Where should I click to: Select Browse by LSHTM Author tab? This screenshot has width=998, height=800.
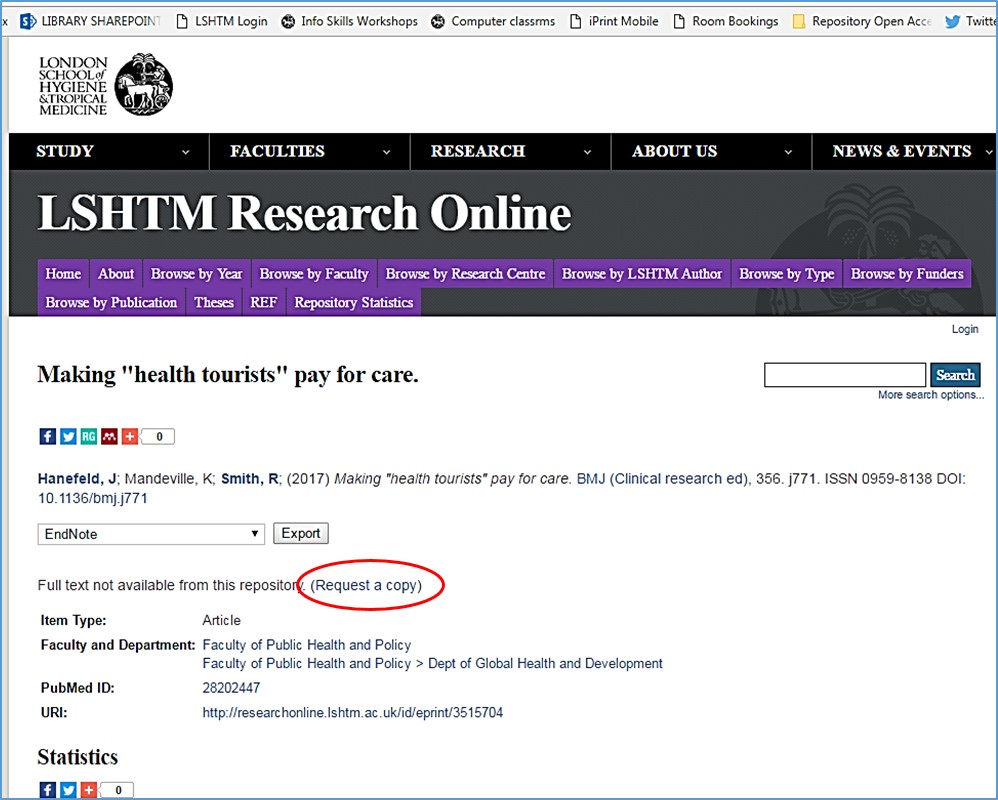641,274
